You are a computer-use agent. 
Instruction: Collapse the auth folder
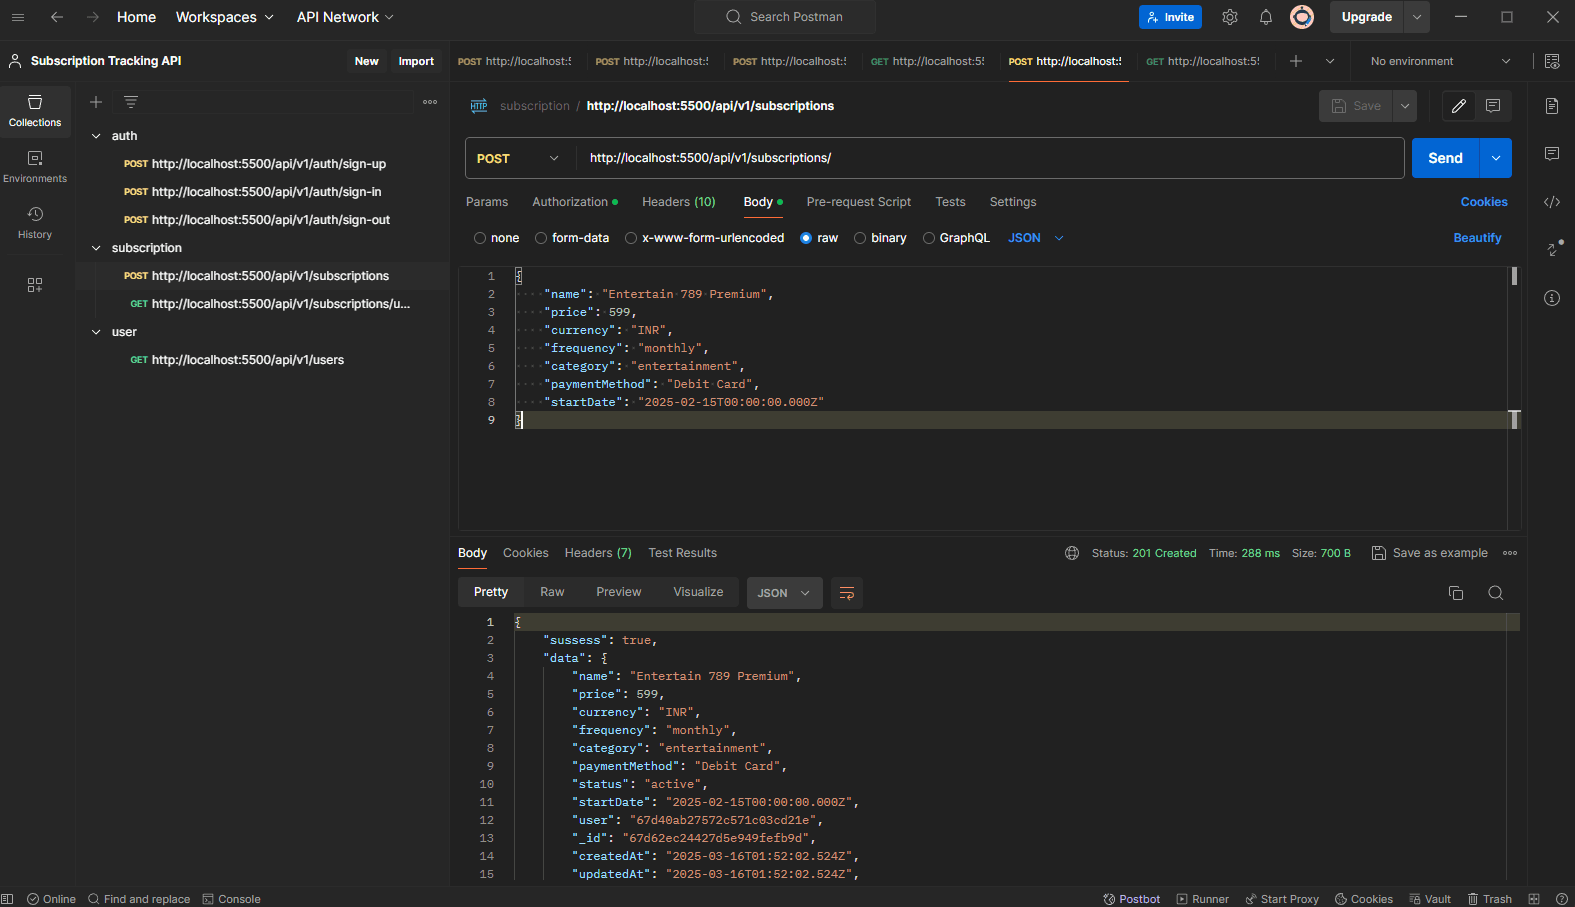[96, 136]
